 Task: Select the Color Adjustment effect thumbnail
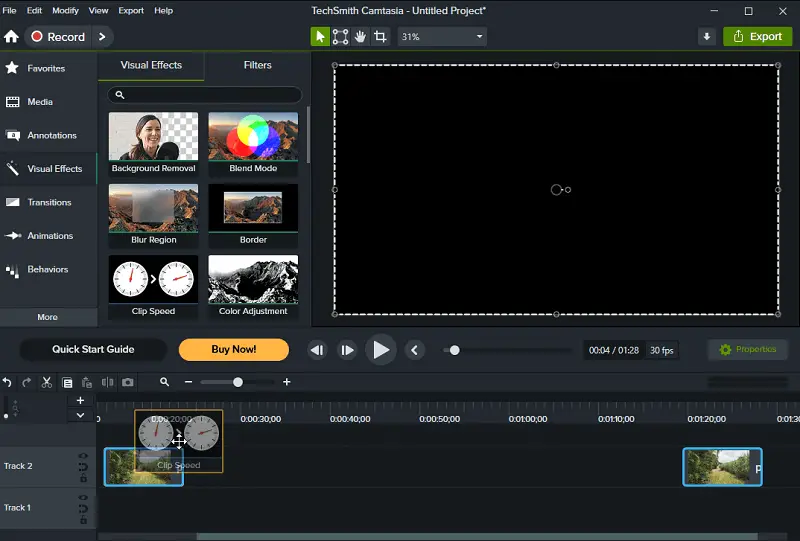[x=253, y=286]
